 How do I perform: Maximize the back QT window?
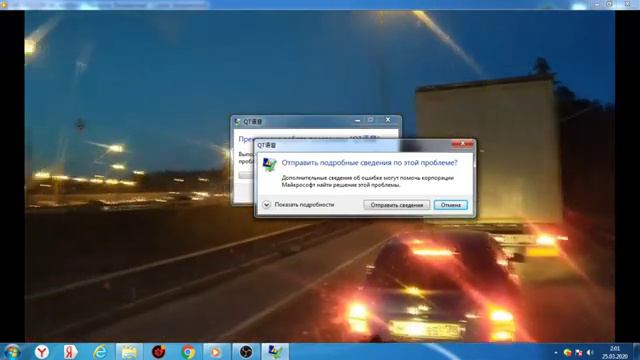pos(370,120)
